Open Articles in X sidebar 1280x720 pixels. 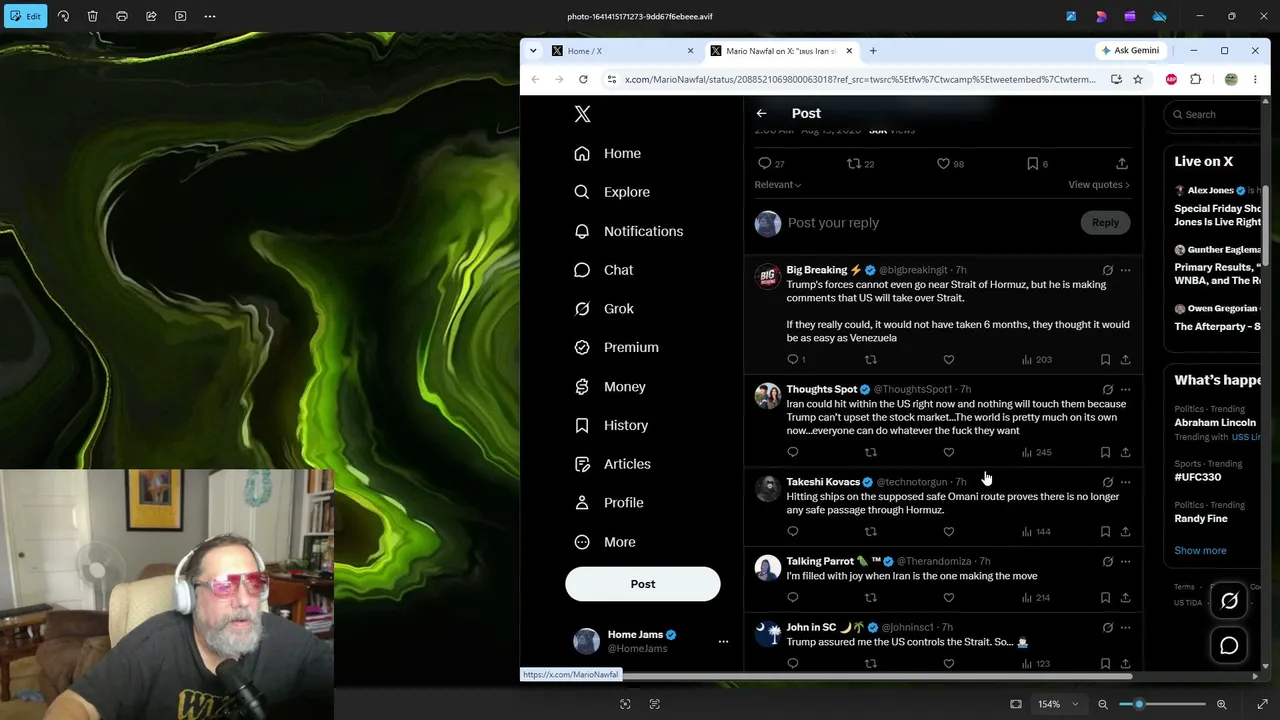tap(613, 464)
